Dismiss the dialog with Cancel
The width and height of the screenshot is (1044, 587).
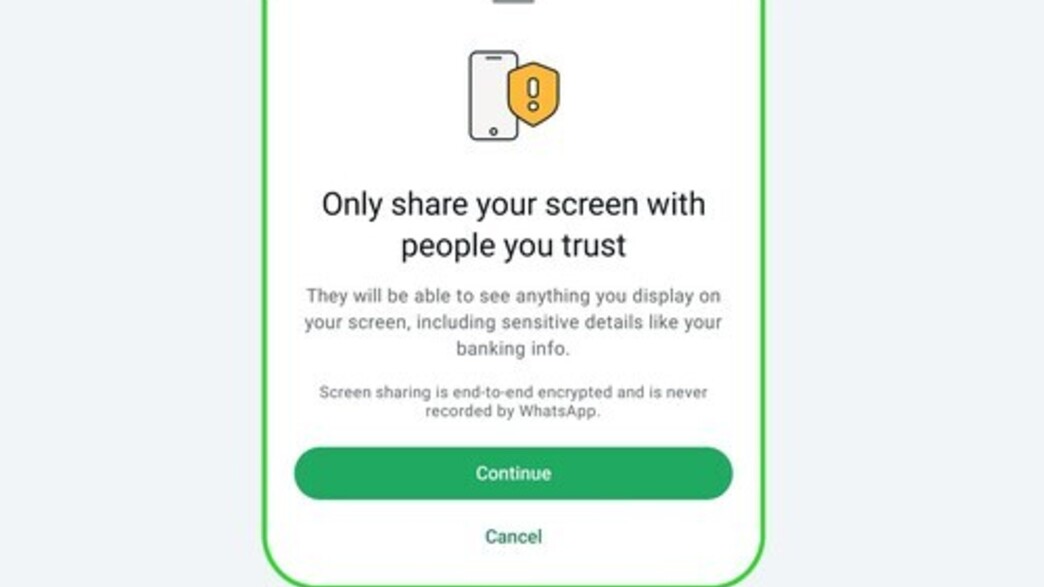(x=513, y=536)
